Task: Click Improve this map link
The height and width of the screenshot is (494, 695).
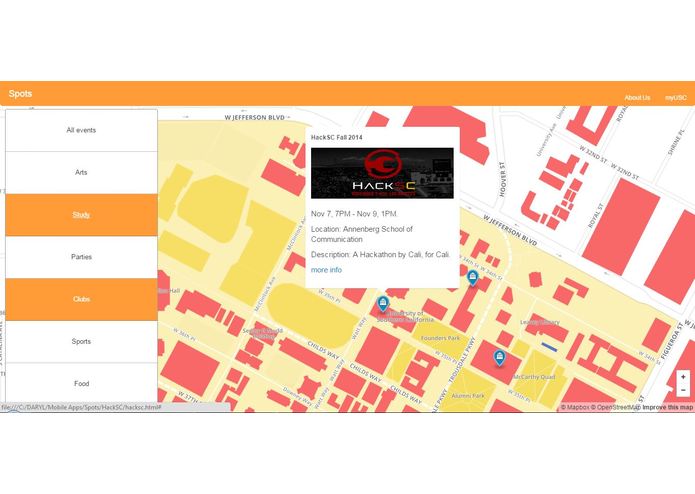Action: (x=668, y=407)
